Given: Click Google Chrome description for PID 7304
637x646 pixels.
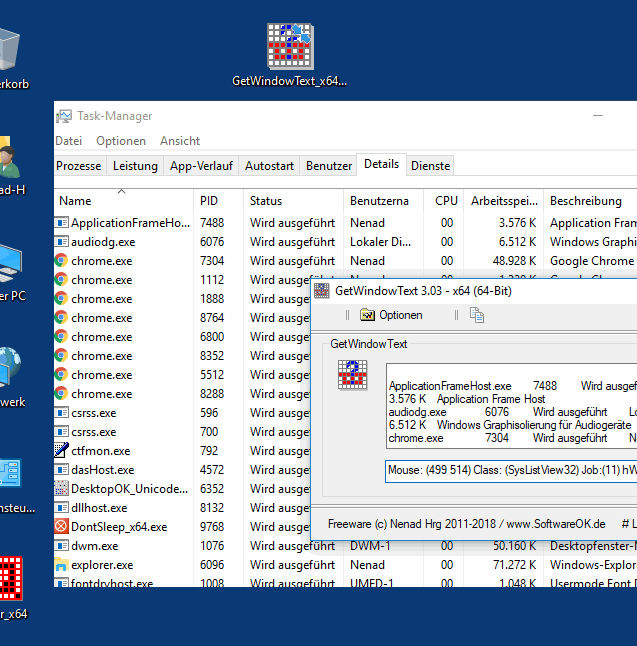Looking at the screenshot, I should coord(592,260).
